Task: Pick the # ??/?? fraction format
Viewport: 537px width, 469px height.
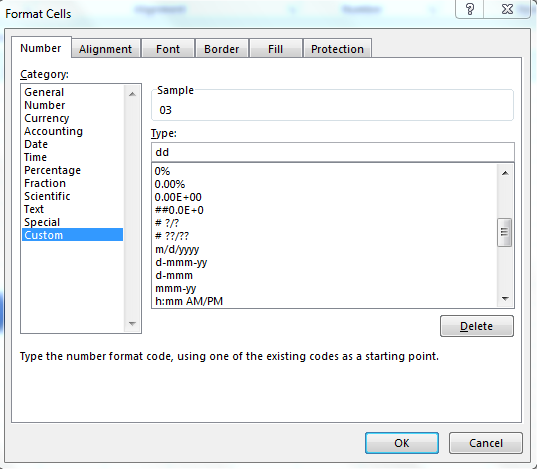Action: (x=325, y=236)
